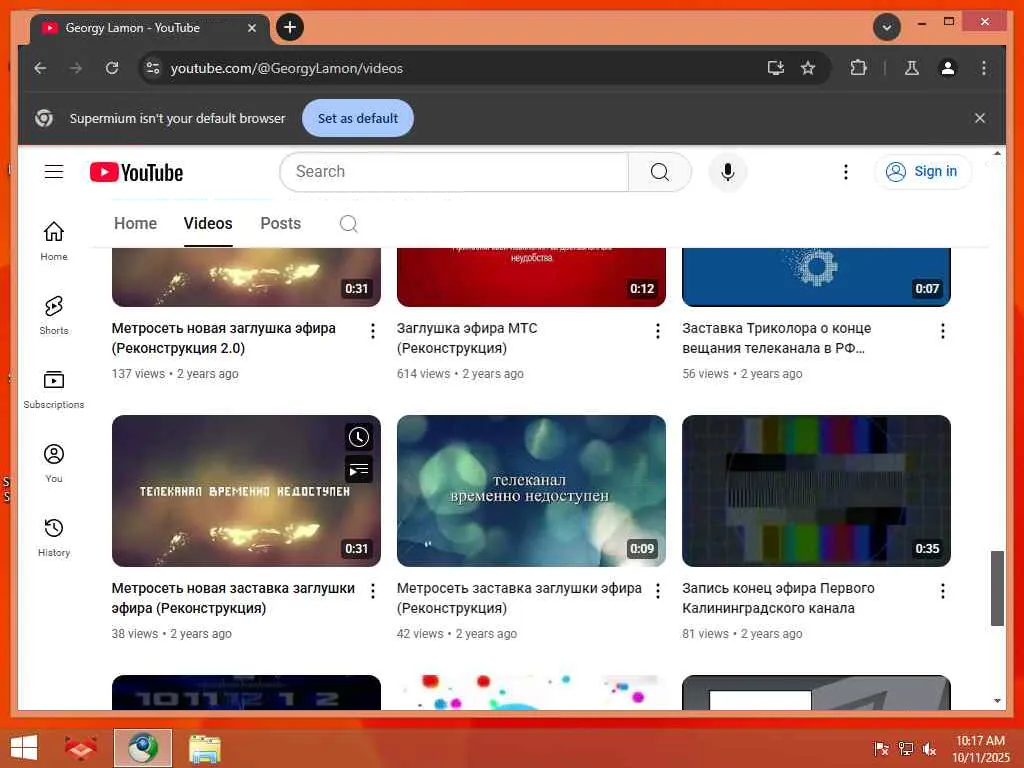Open video titled Запись конец эфира Первого Калининградского канала

[778, 598]
